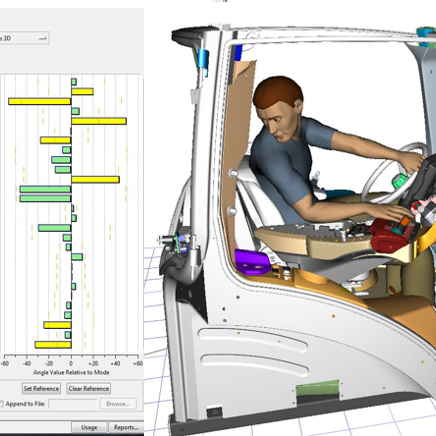Open the Reports... button
The width and height of the screenshot is (436, 436).
click(x=126, y=427)
